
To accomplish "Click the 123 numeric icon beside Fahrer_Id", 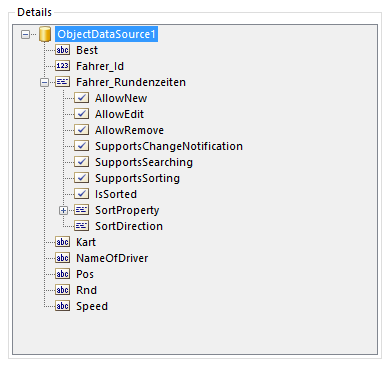I will coord(63,66).
